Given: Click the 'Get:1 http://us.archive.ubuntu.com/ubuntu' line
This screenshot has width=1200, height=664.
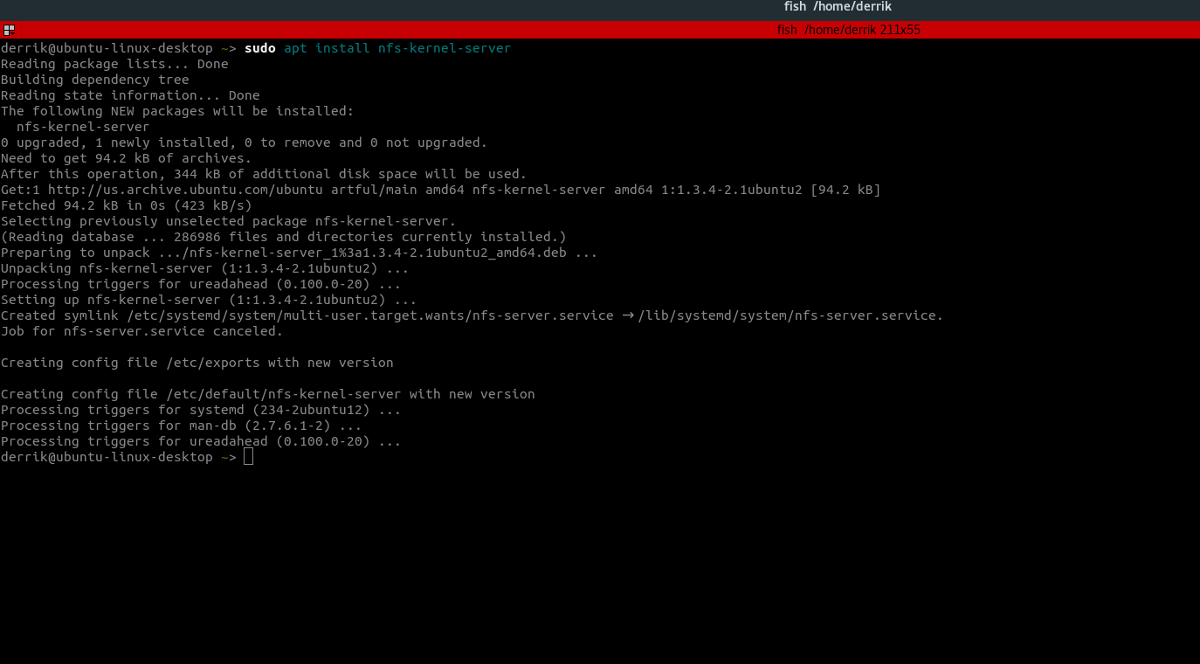Looking at the screenshot, I should (x=441, y=190).
